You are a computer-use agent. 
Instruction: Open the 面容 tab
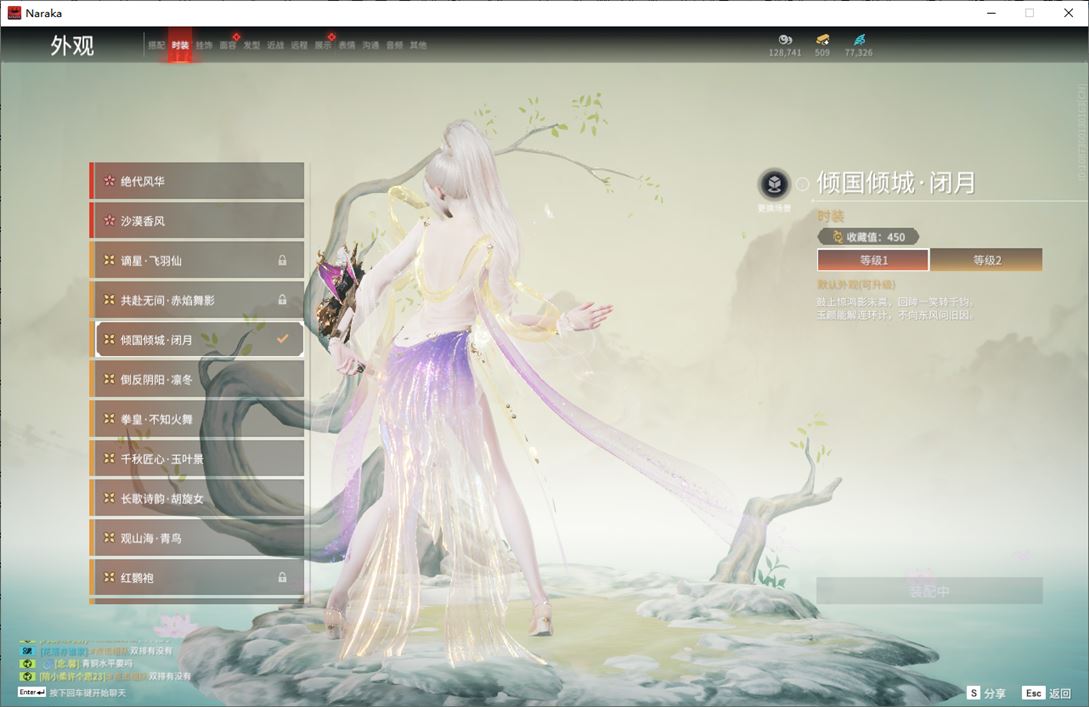point(228,45)
